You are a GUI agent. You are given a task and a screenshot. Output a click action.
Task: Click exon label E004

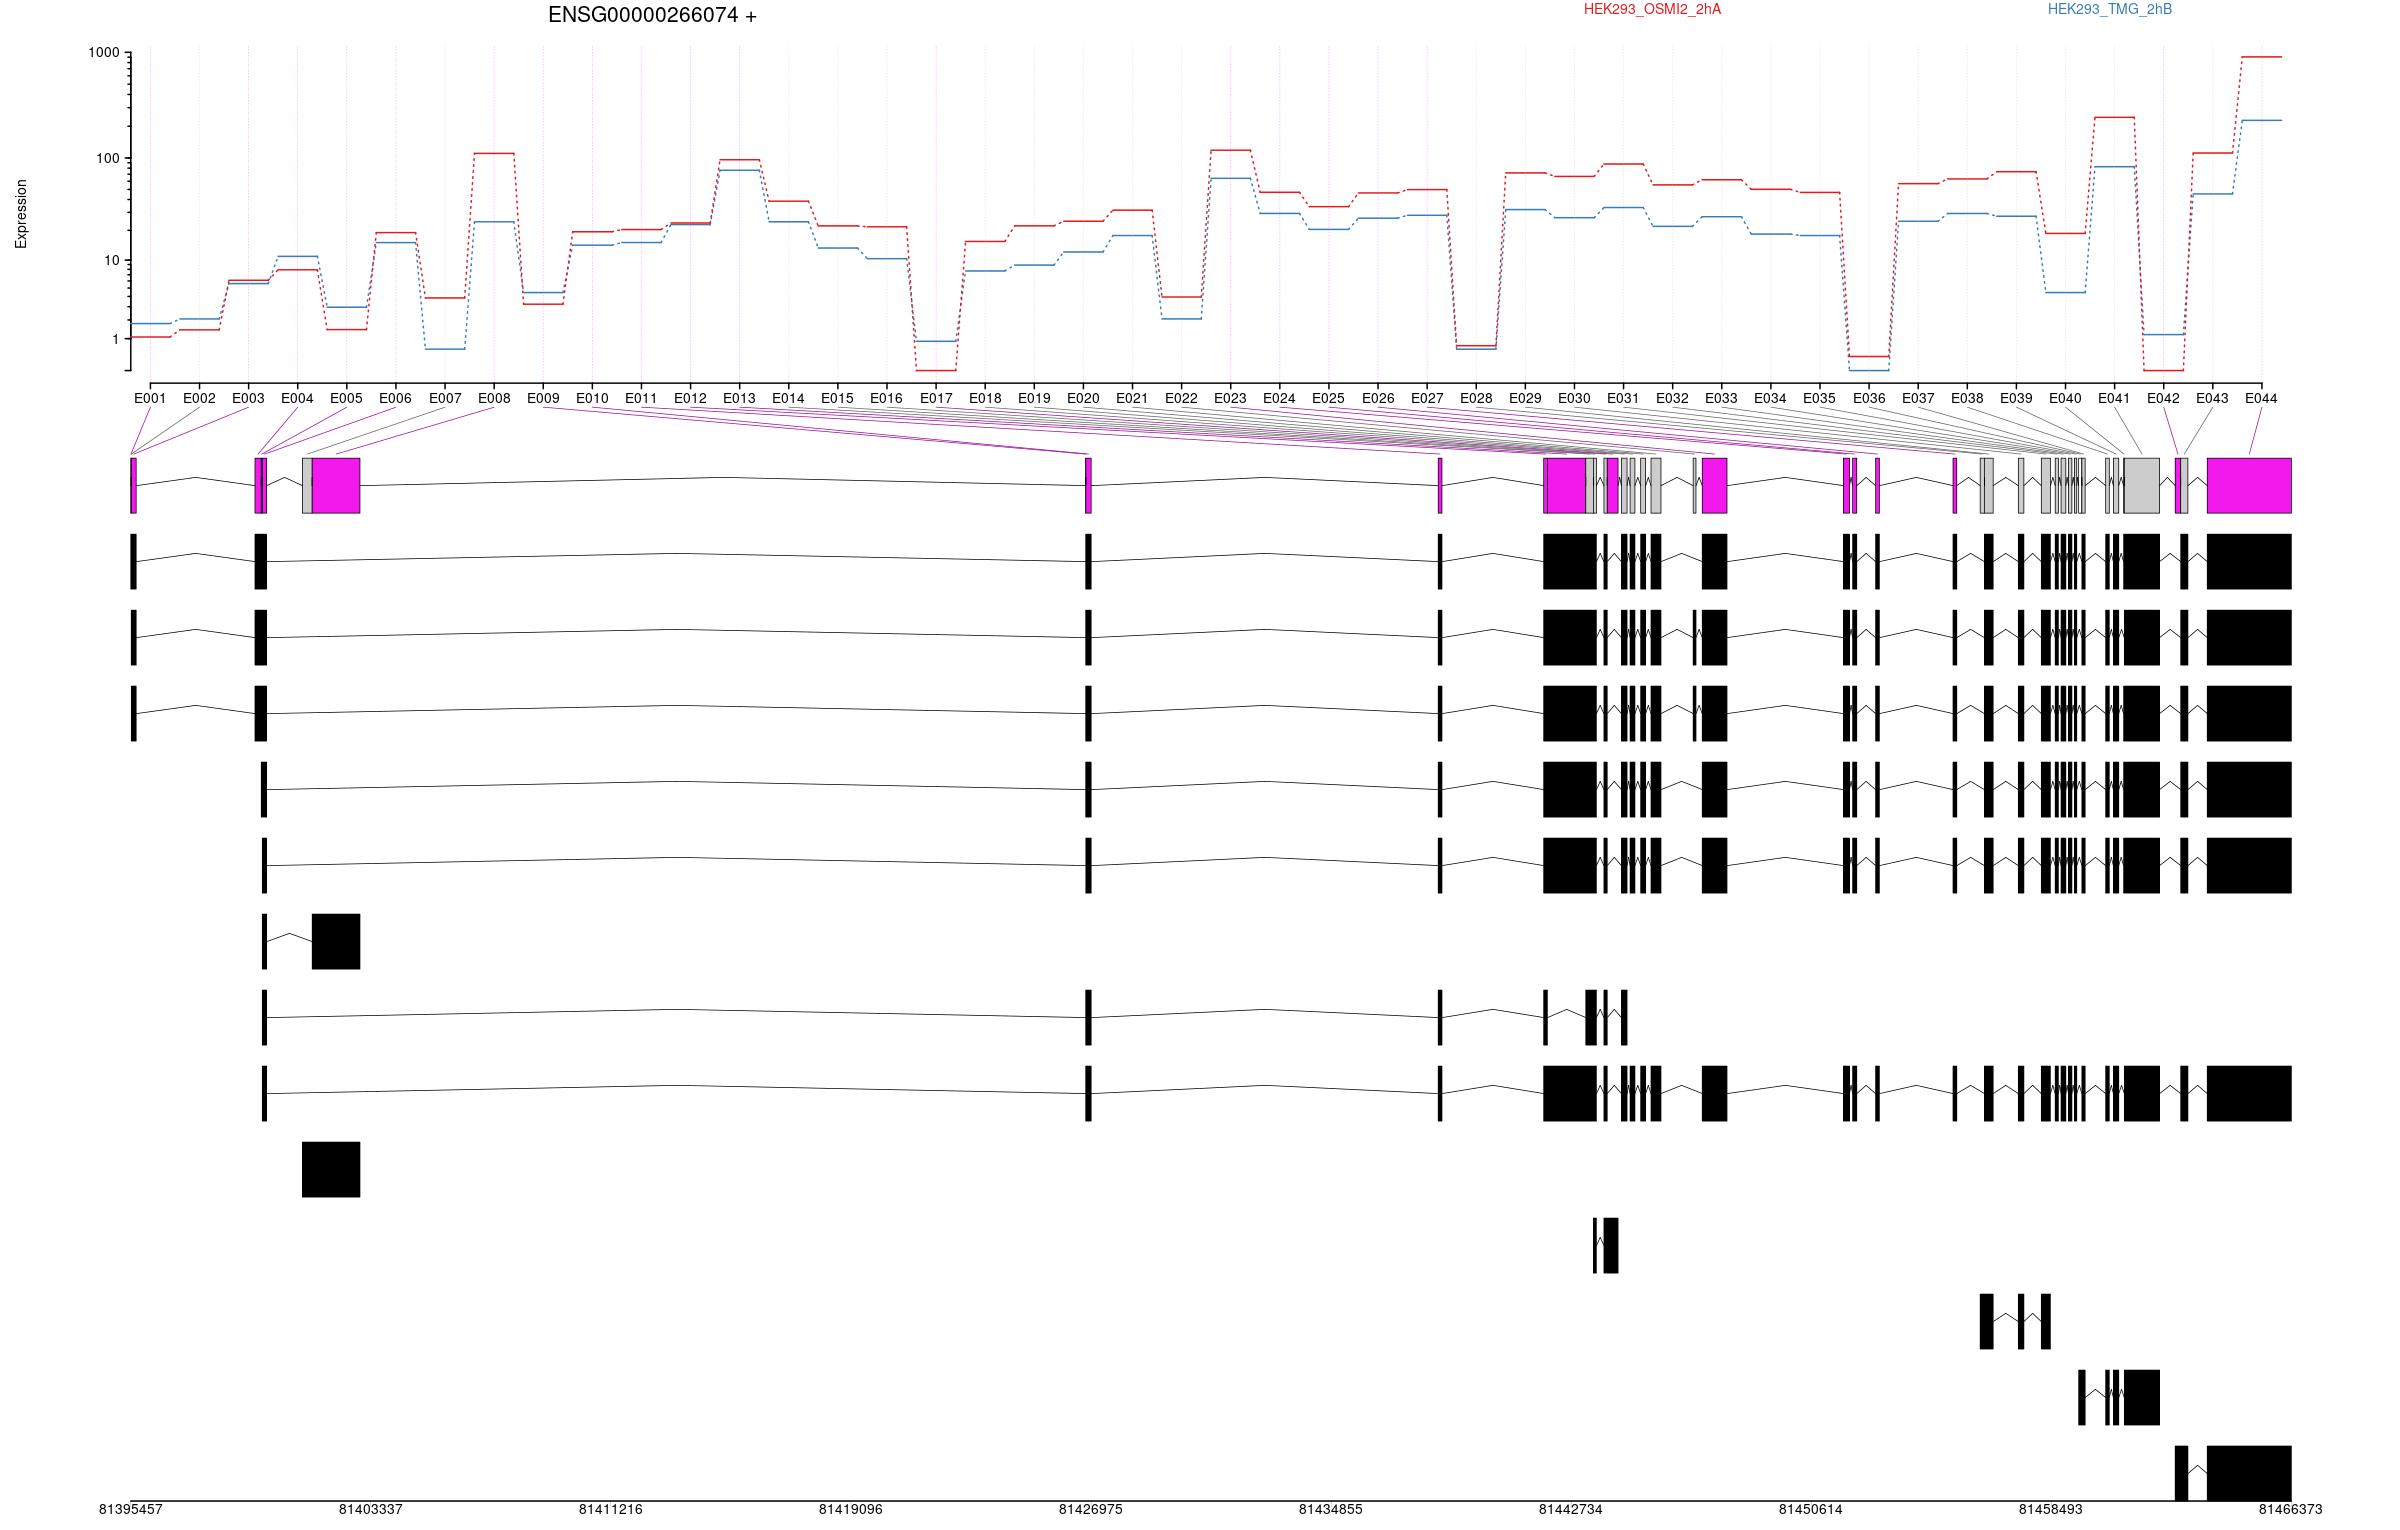[x=297, y=398]
